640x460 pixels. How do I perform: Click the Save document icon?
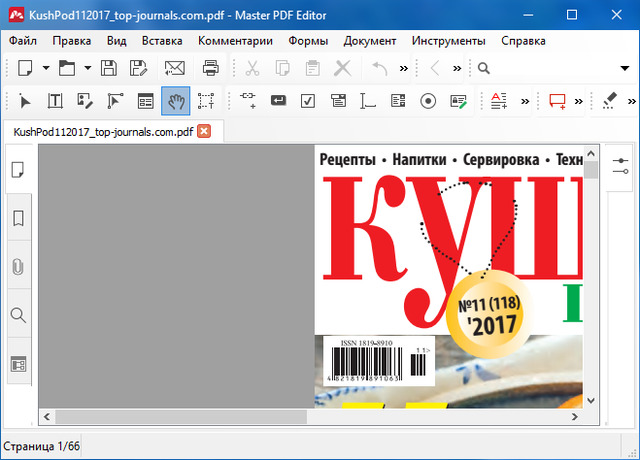(109, 68)
